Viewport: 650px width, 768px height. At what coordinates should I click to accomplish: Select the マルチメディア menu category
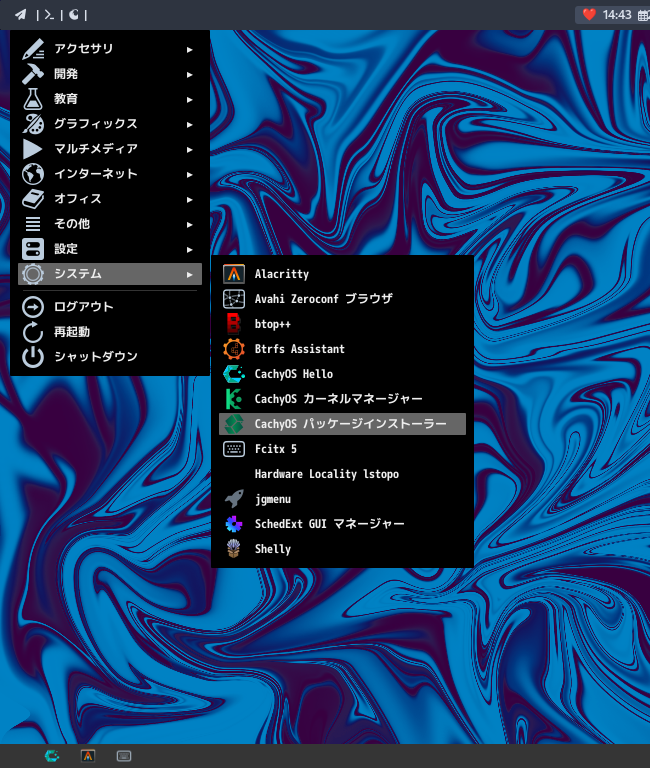tap(110, 149)
